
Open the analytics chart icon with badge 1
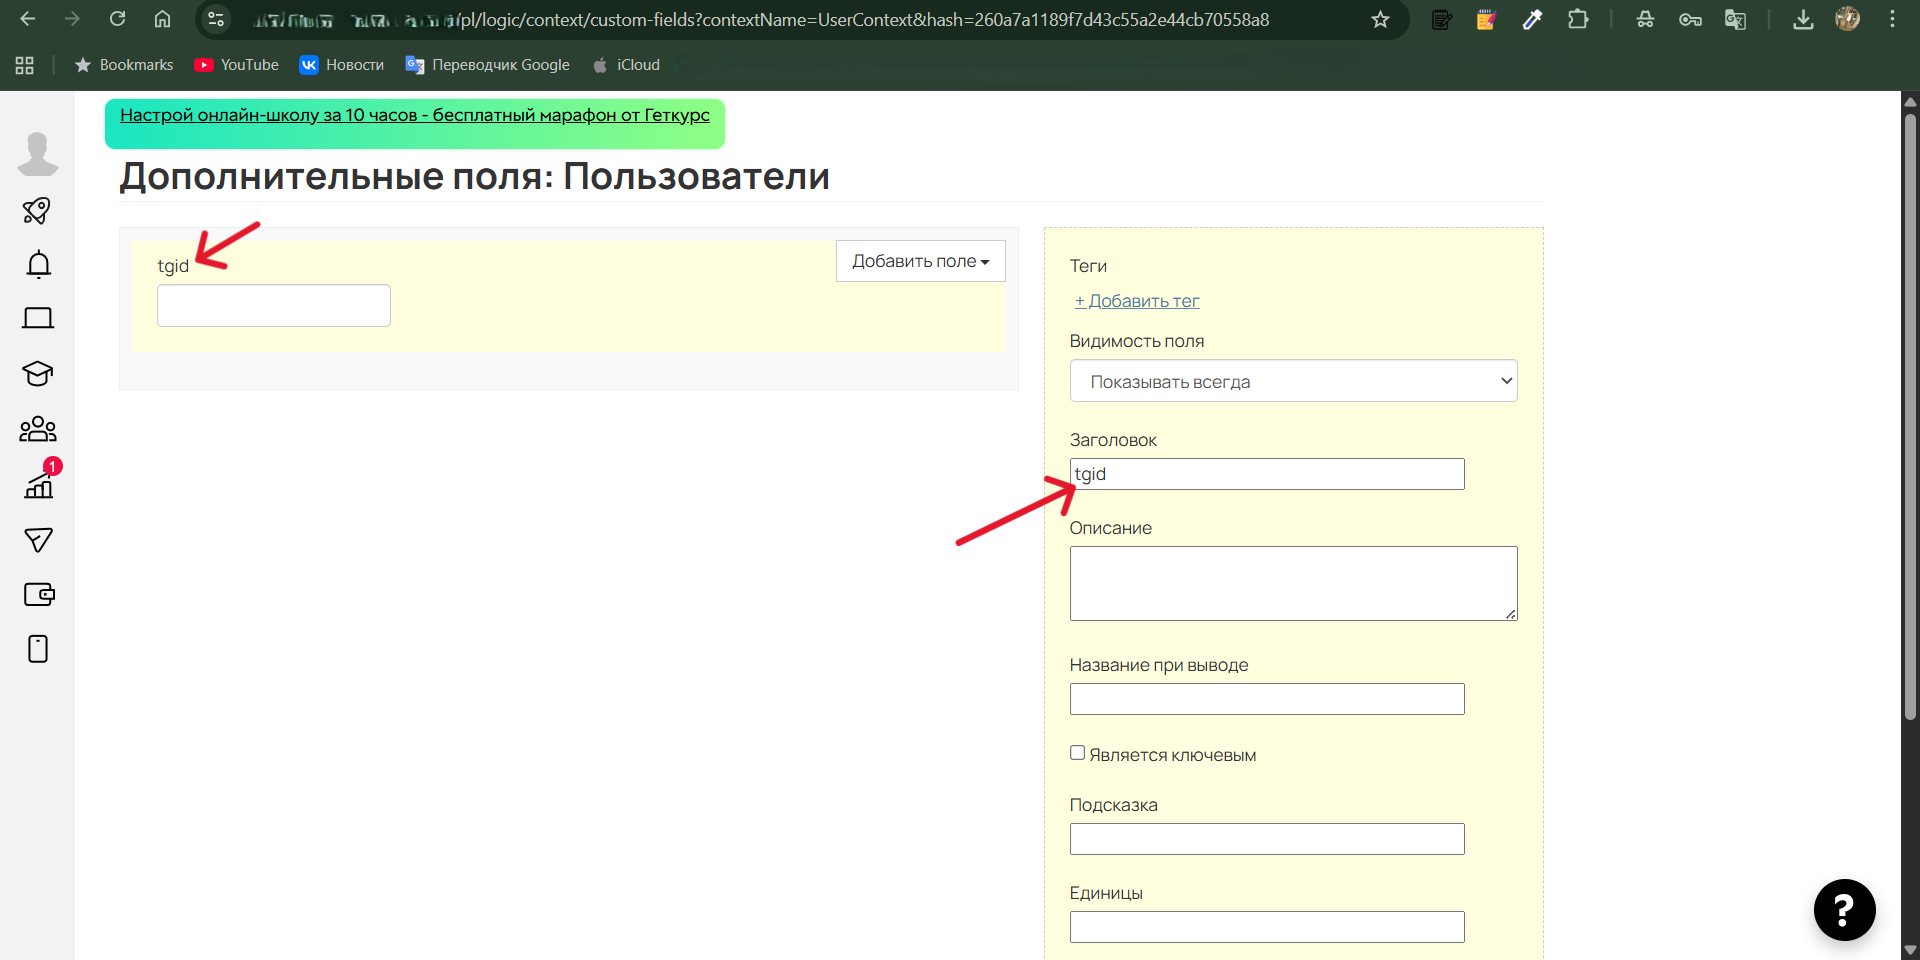37,484
